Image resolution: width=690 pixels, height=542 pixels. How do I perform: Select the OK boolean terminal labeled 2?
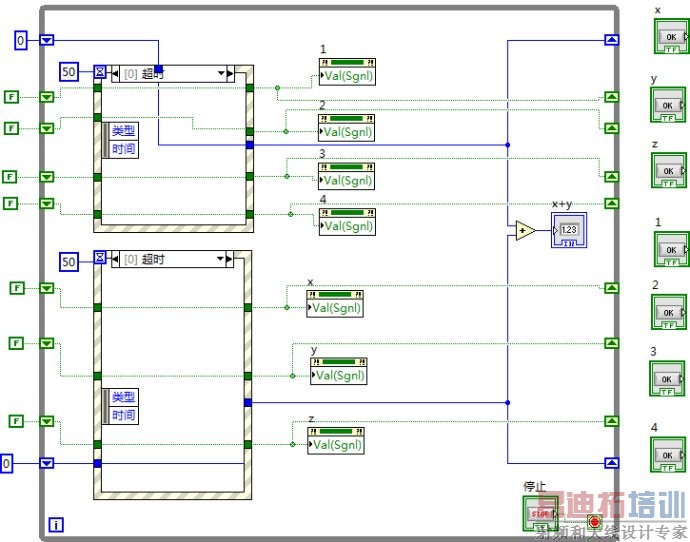click(669, 312)
